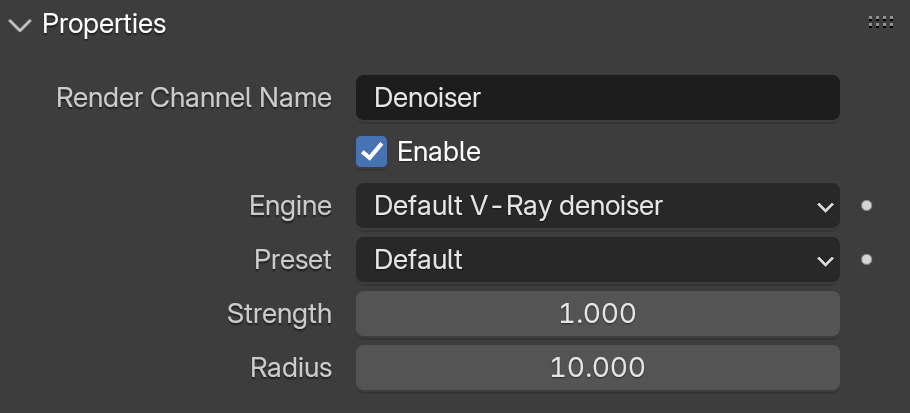Open the Preset dropdown set to Default
Viewport: 910px width, 413px height.
coord(598,260)
